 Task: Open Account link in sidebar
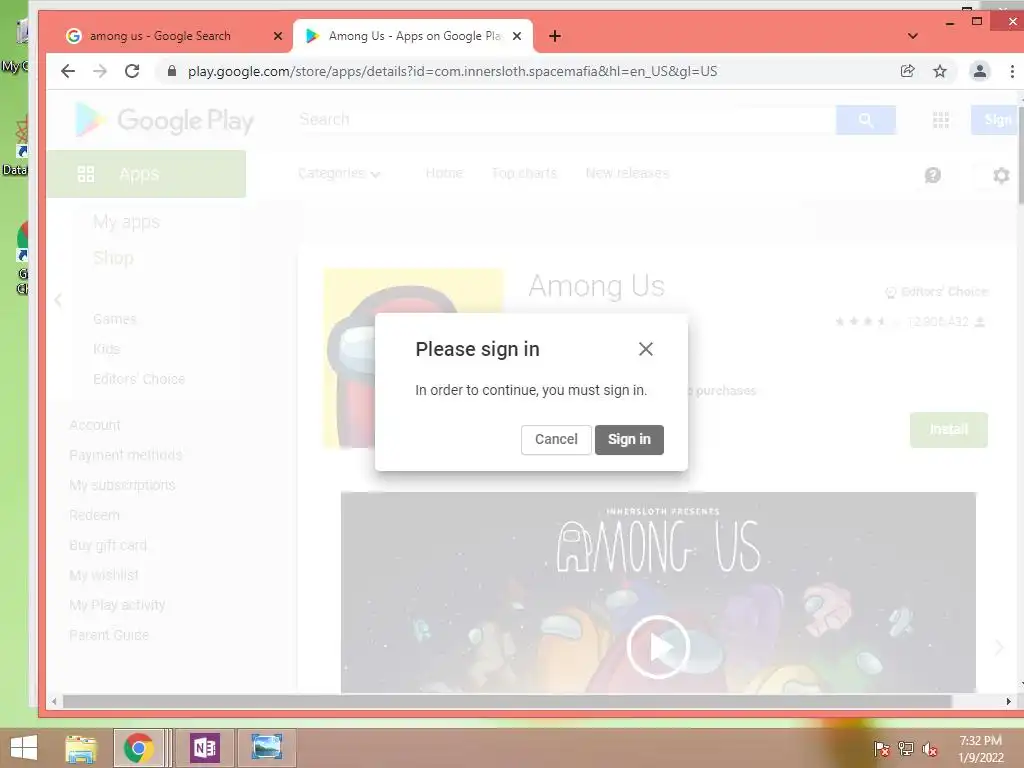tap(95, 425)
